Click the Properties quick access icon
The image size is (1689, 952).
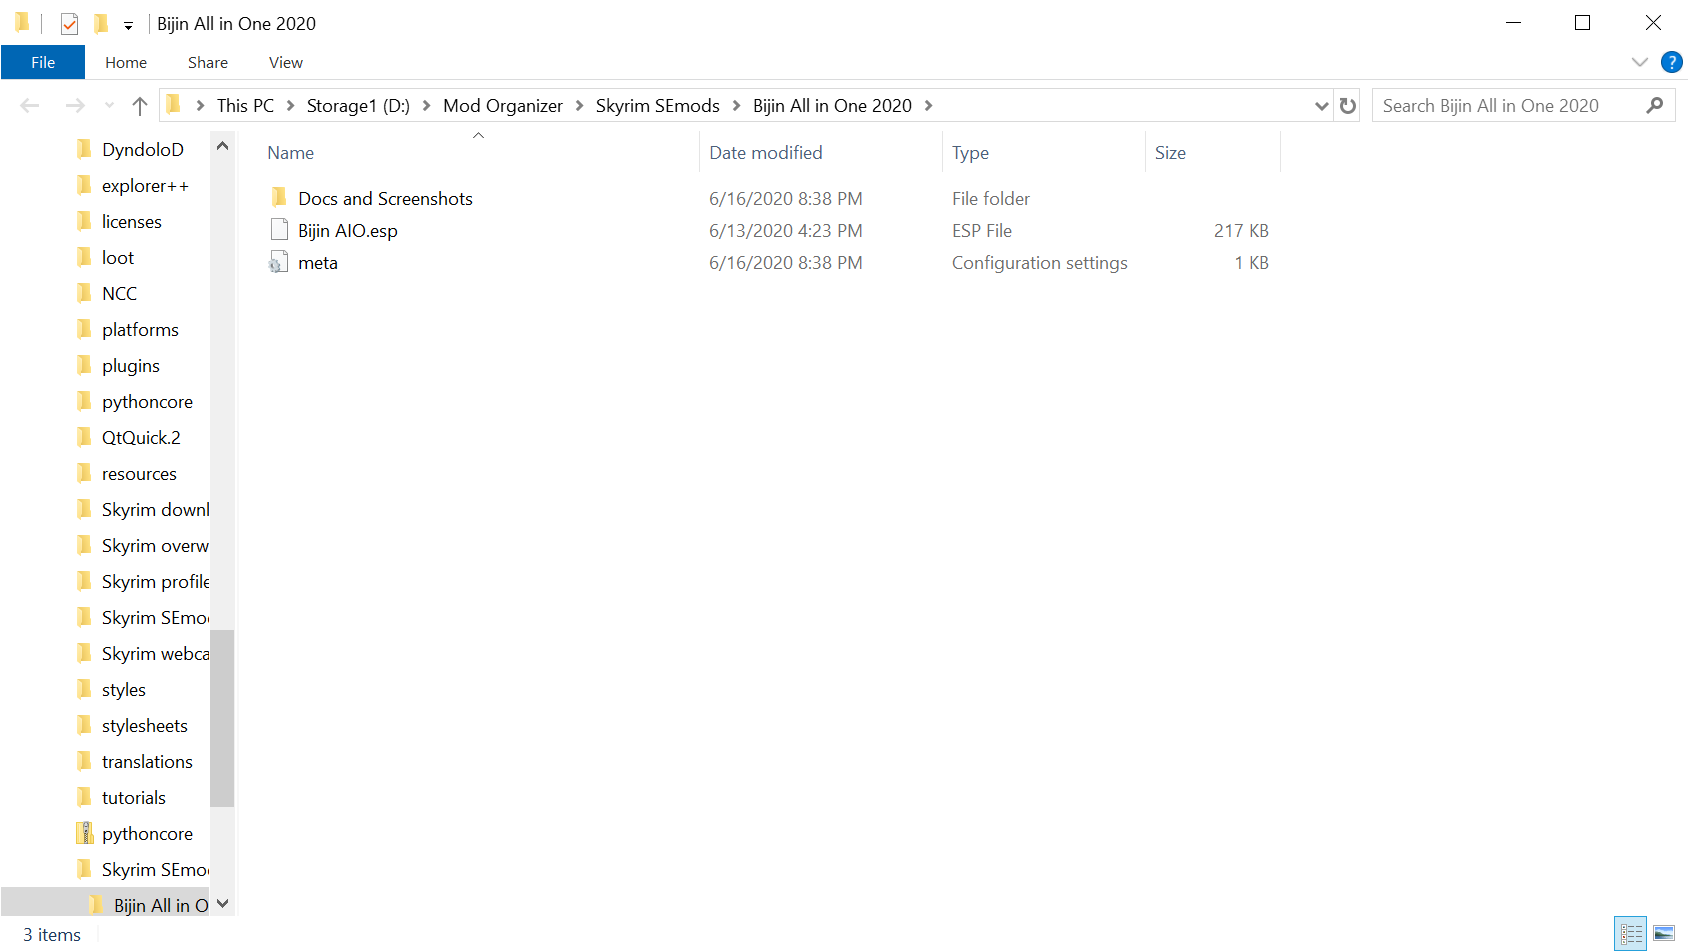click(x=69, y=23)
